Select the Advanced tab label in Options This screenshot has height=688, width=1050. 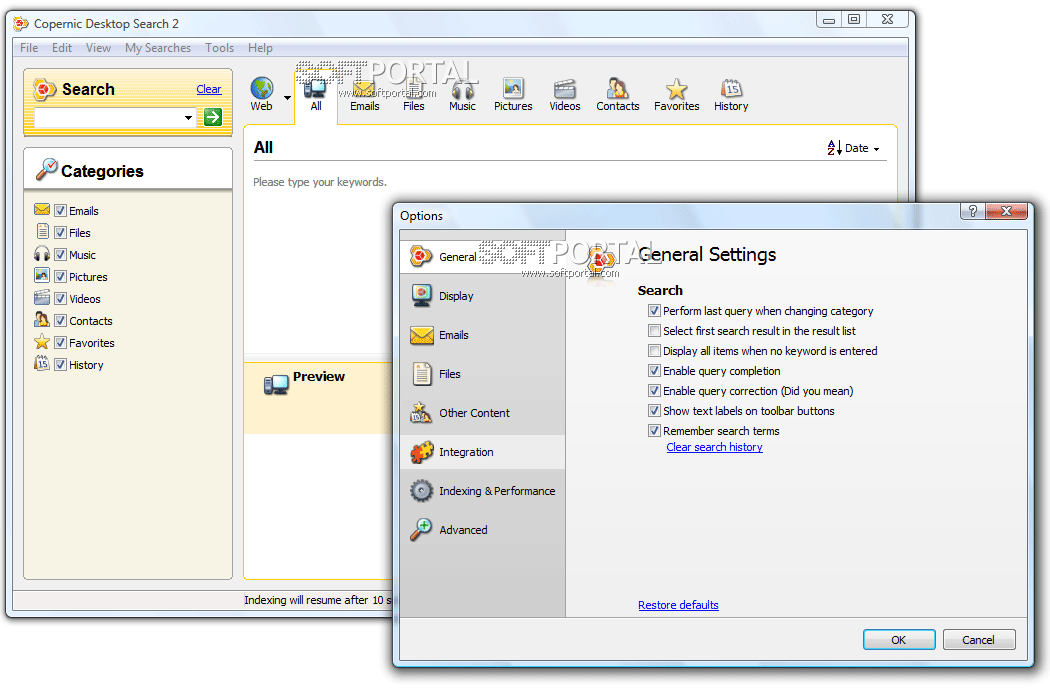(x=463, y=530)
